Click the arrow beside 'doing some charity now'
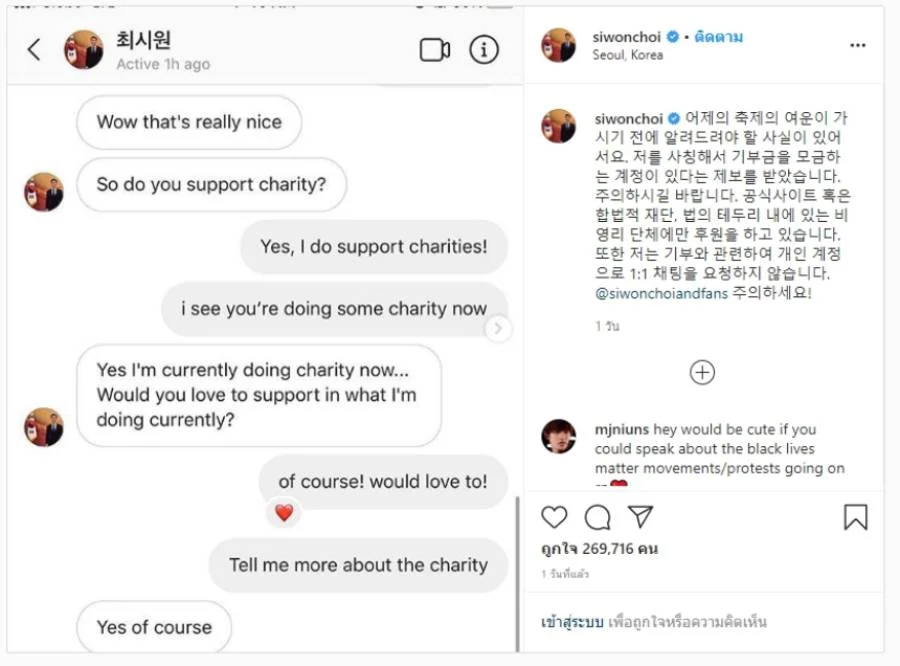900x666 pixels. 498,328
